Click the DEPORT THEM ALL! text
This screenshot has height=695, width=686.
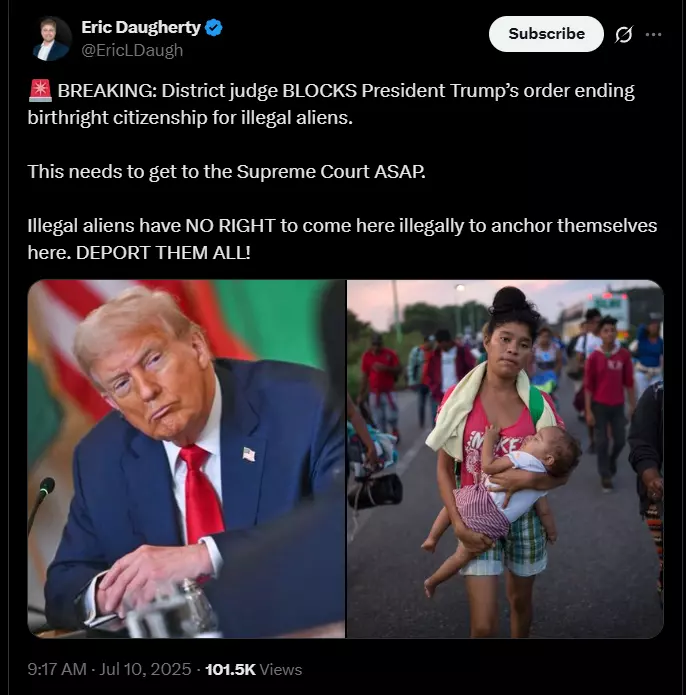point(163,253)
